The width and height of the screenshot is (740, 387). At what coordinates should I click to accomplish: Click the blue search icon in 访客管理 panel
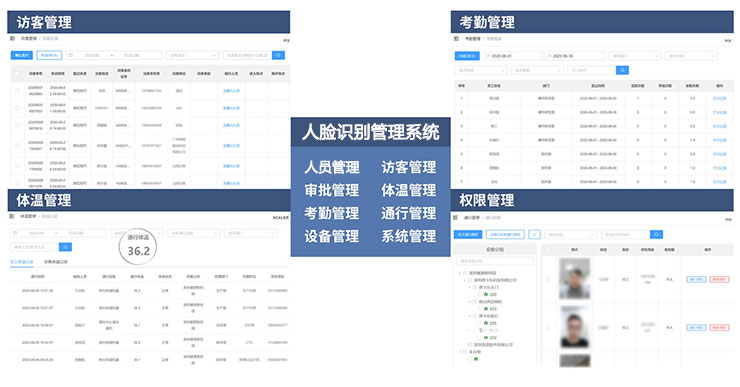tap(278, 55)
